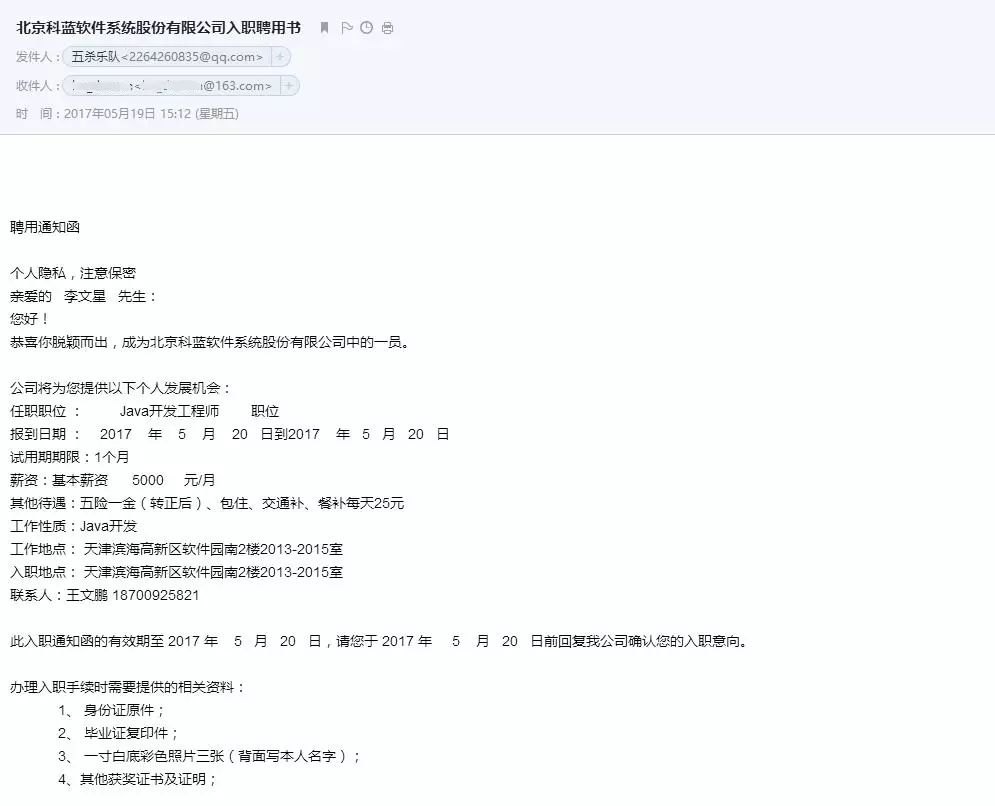Select list item 4、其他获奖证书及证明
The height and width of the screenshot is (806, 995).
[138, 779]
